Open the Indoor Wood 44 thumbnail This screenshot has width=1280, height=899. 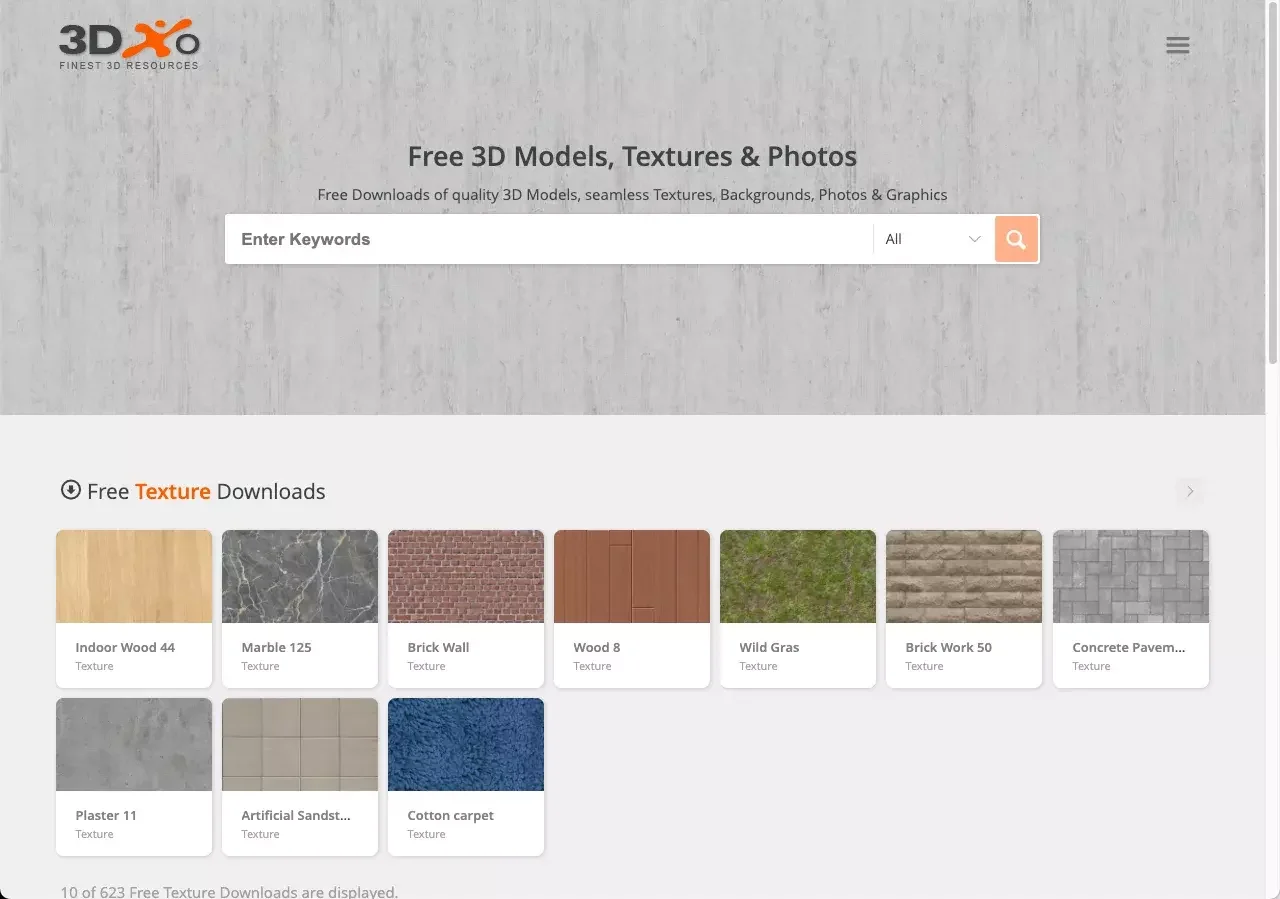(134, 576)
